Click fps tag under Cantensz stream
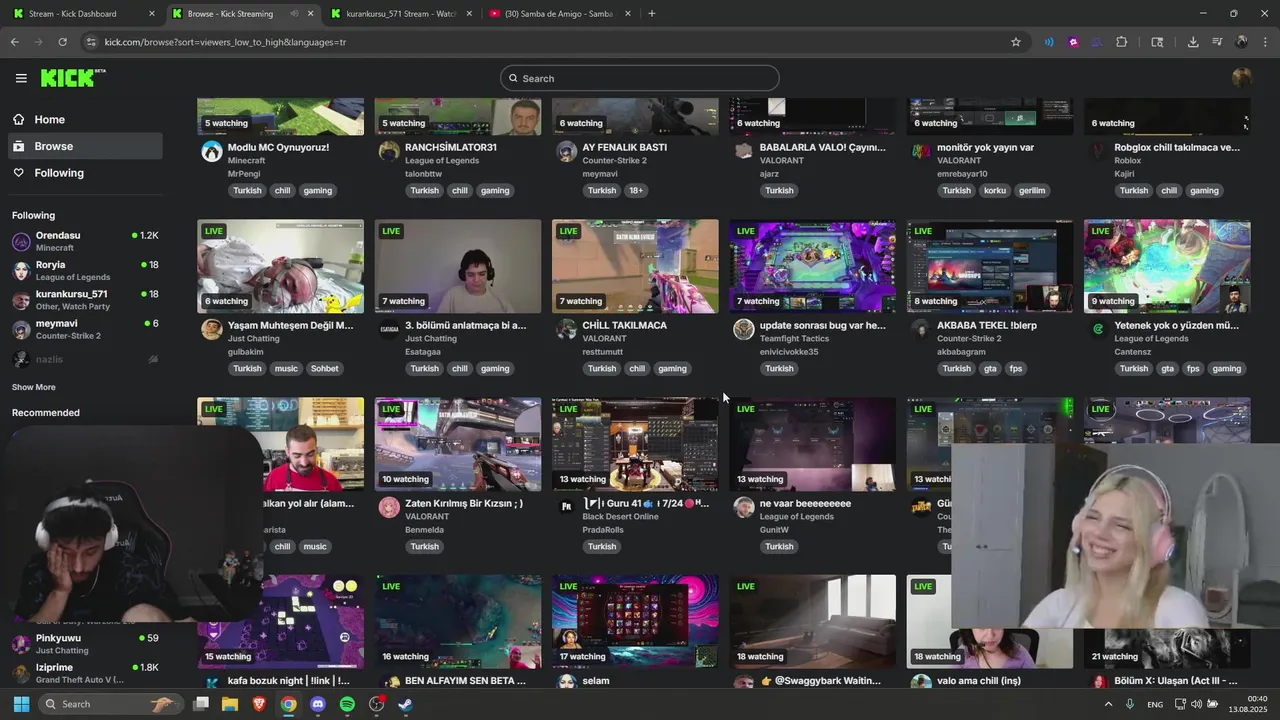 click(x=1193, y=368)
